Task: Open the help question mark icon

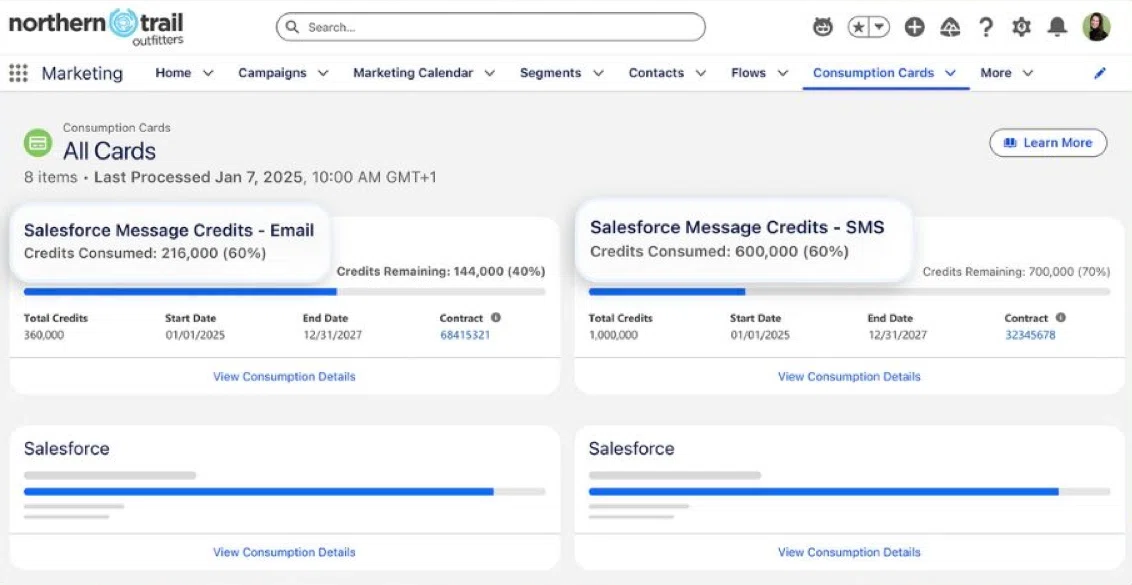Action: pos(985,27)
